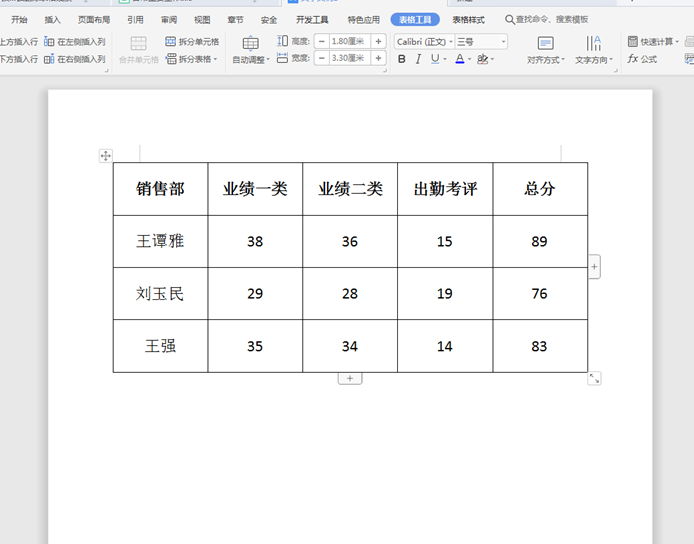Click the 业绩一类 header cell

click(255, 189)
